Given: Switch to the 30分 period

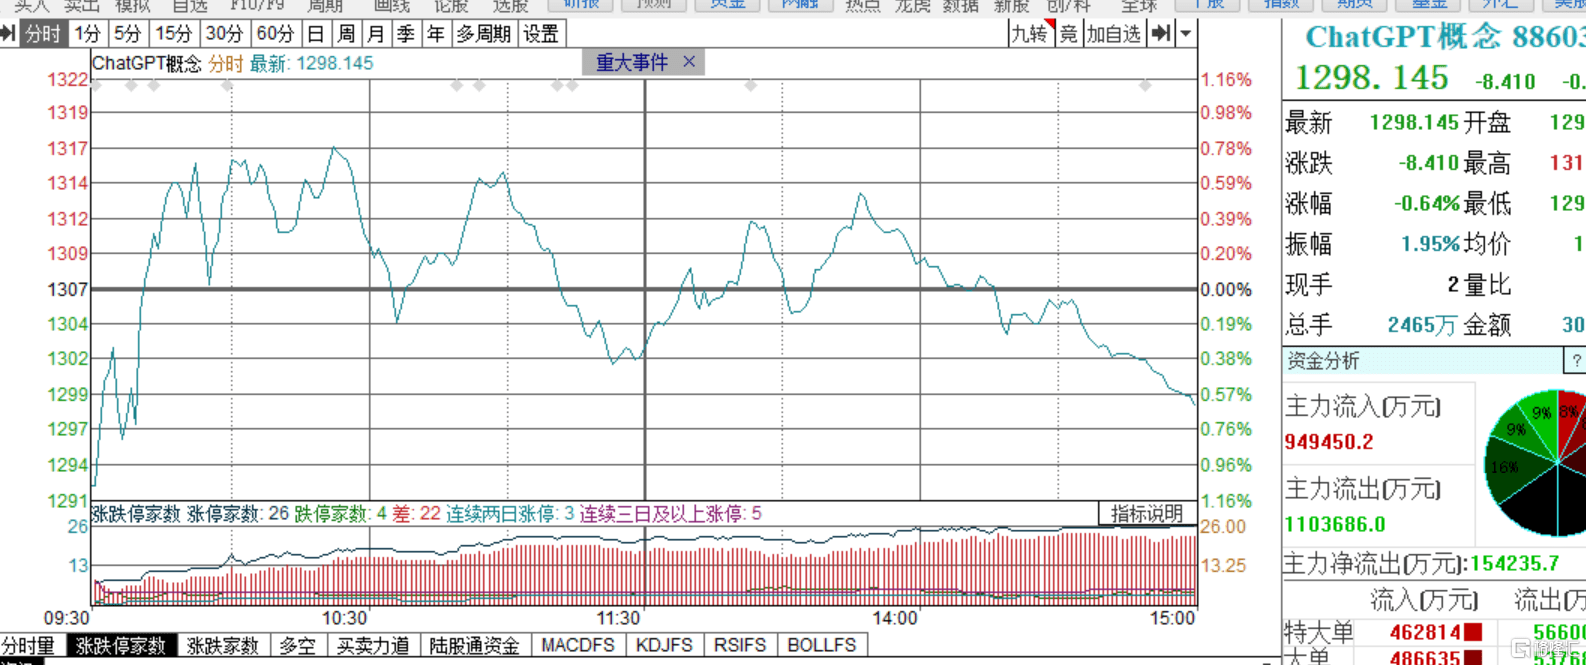Looking at the screenshot, I should pyautogui.click(x=223, y=34).
